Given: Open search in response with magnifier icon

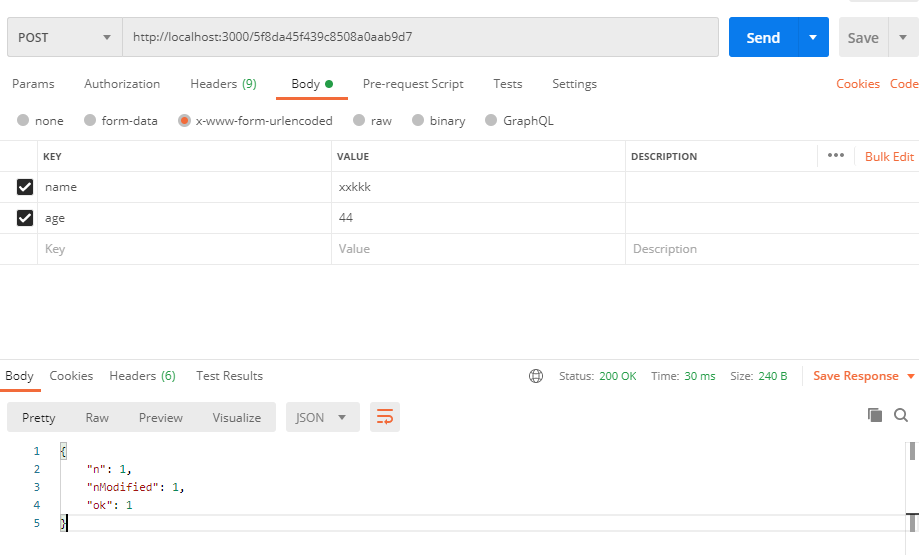Looking at the screenshot, I should tap(901, 415).
